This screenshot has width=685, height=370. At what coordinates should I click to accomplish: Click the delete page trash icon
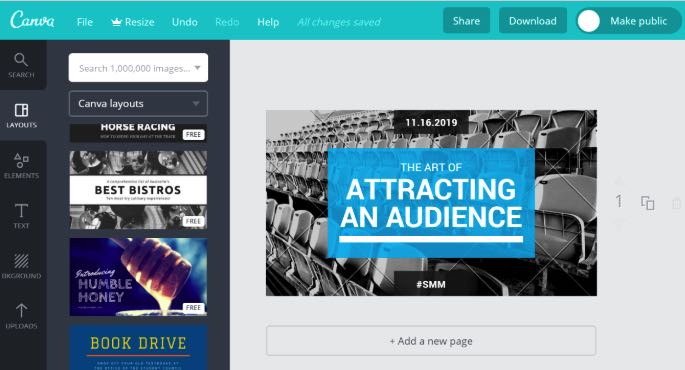coord(676,204)
